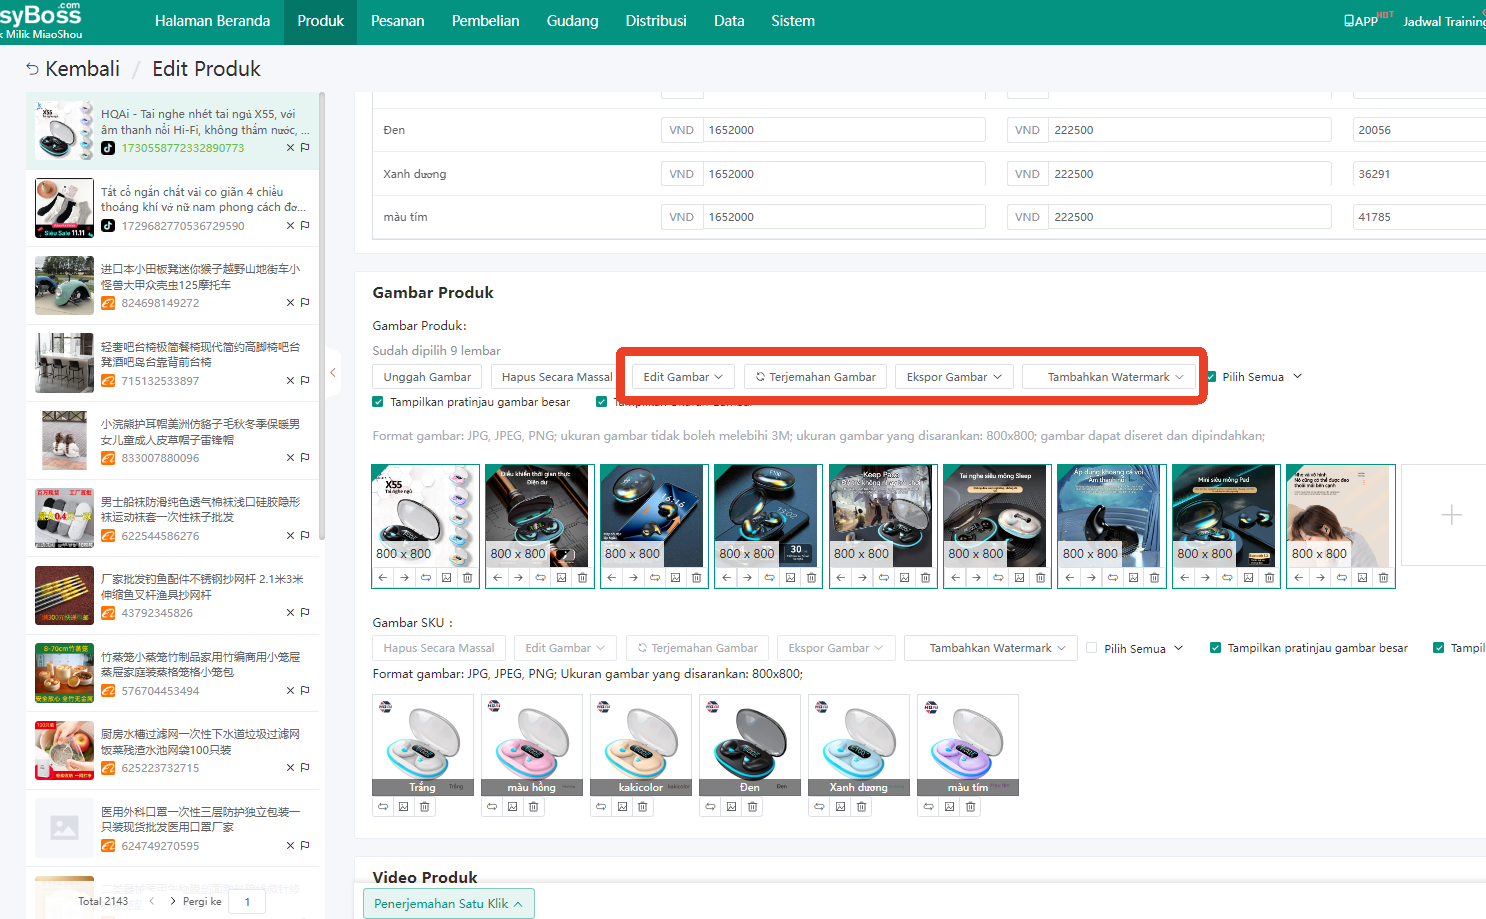Flag product 576704439494 in sidebar

(x=305, y=690)
